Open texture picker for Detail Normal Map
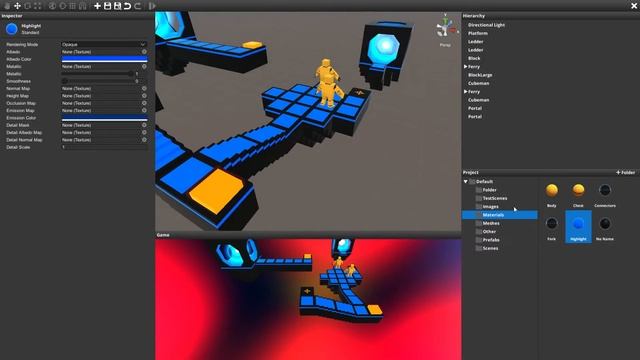This screenshot has height=360, width=640. tap(144, 140)
